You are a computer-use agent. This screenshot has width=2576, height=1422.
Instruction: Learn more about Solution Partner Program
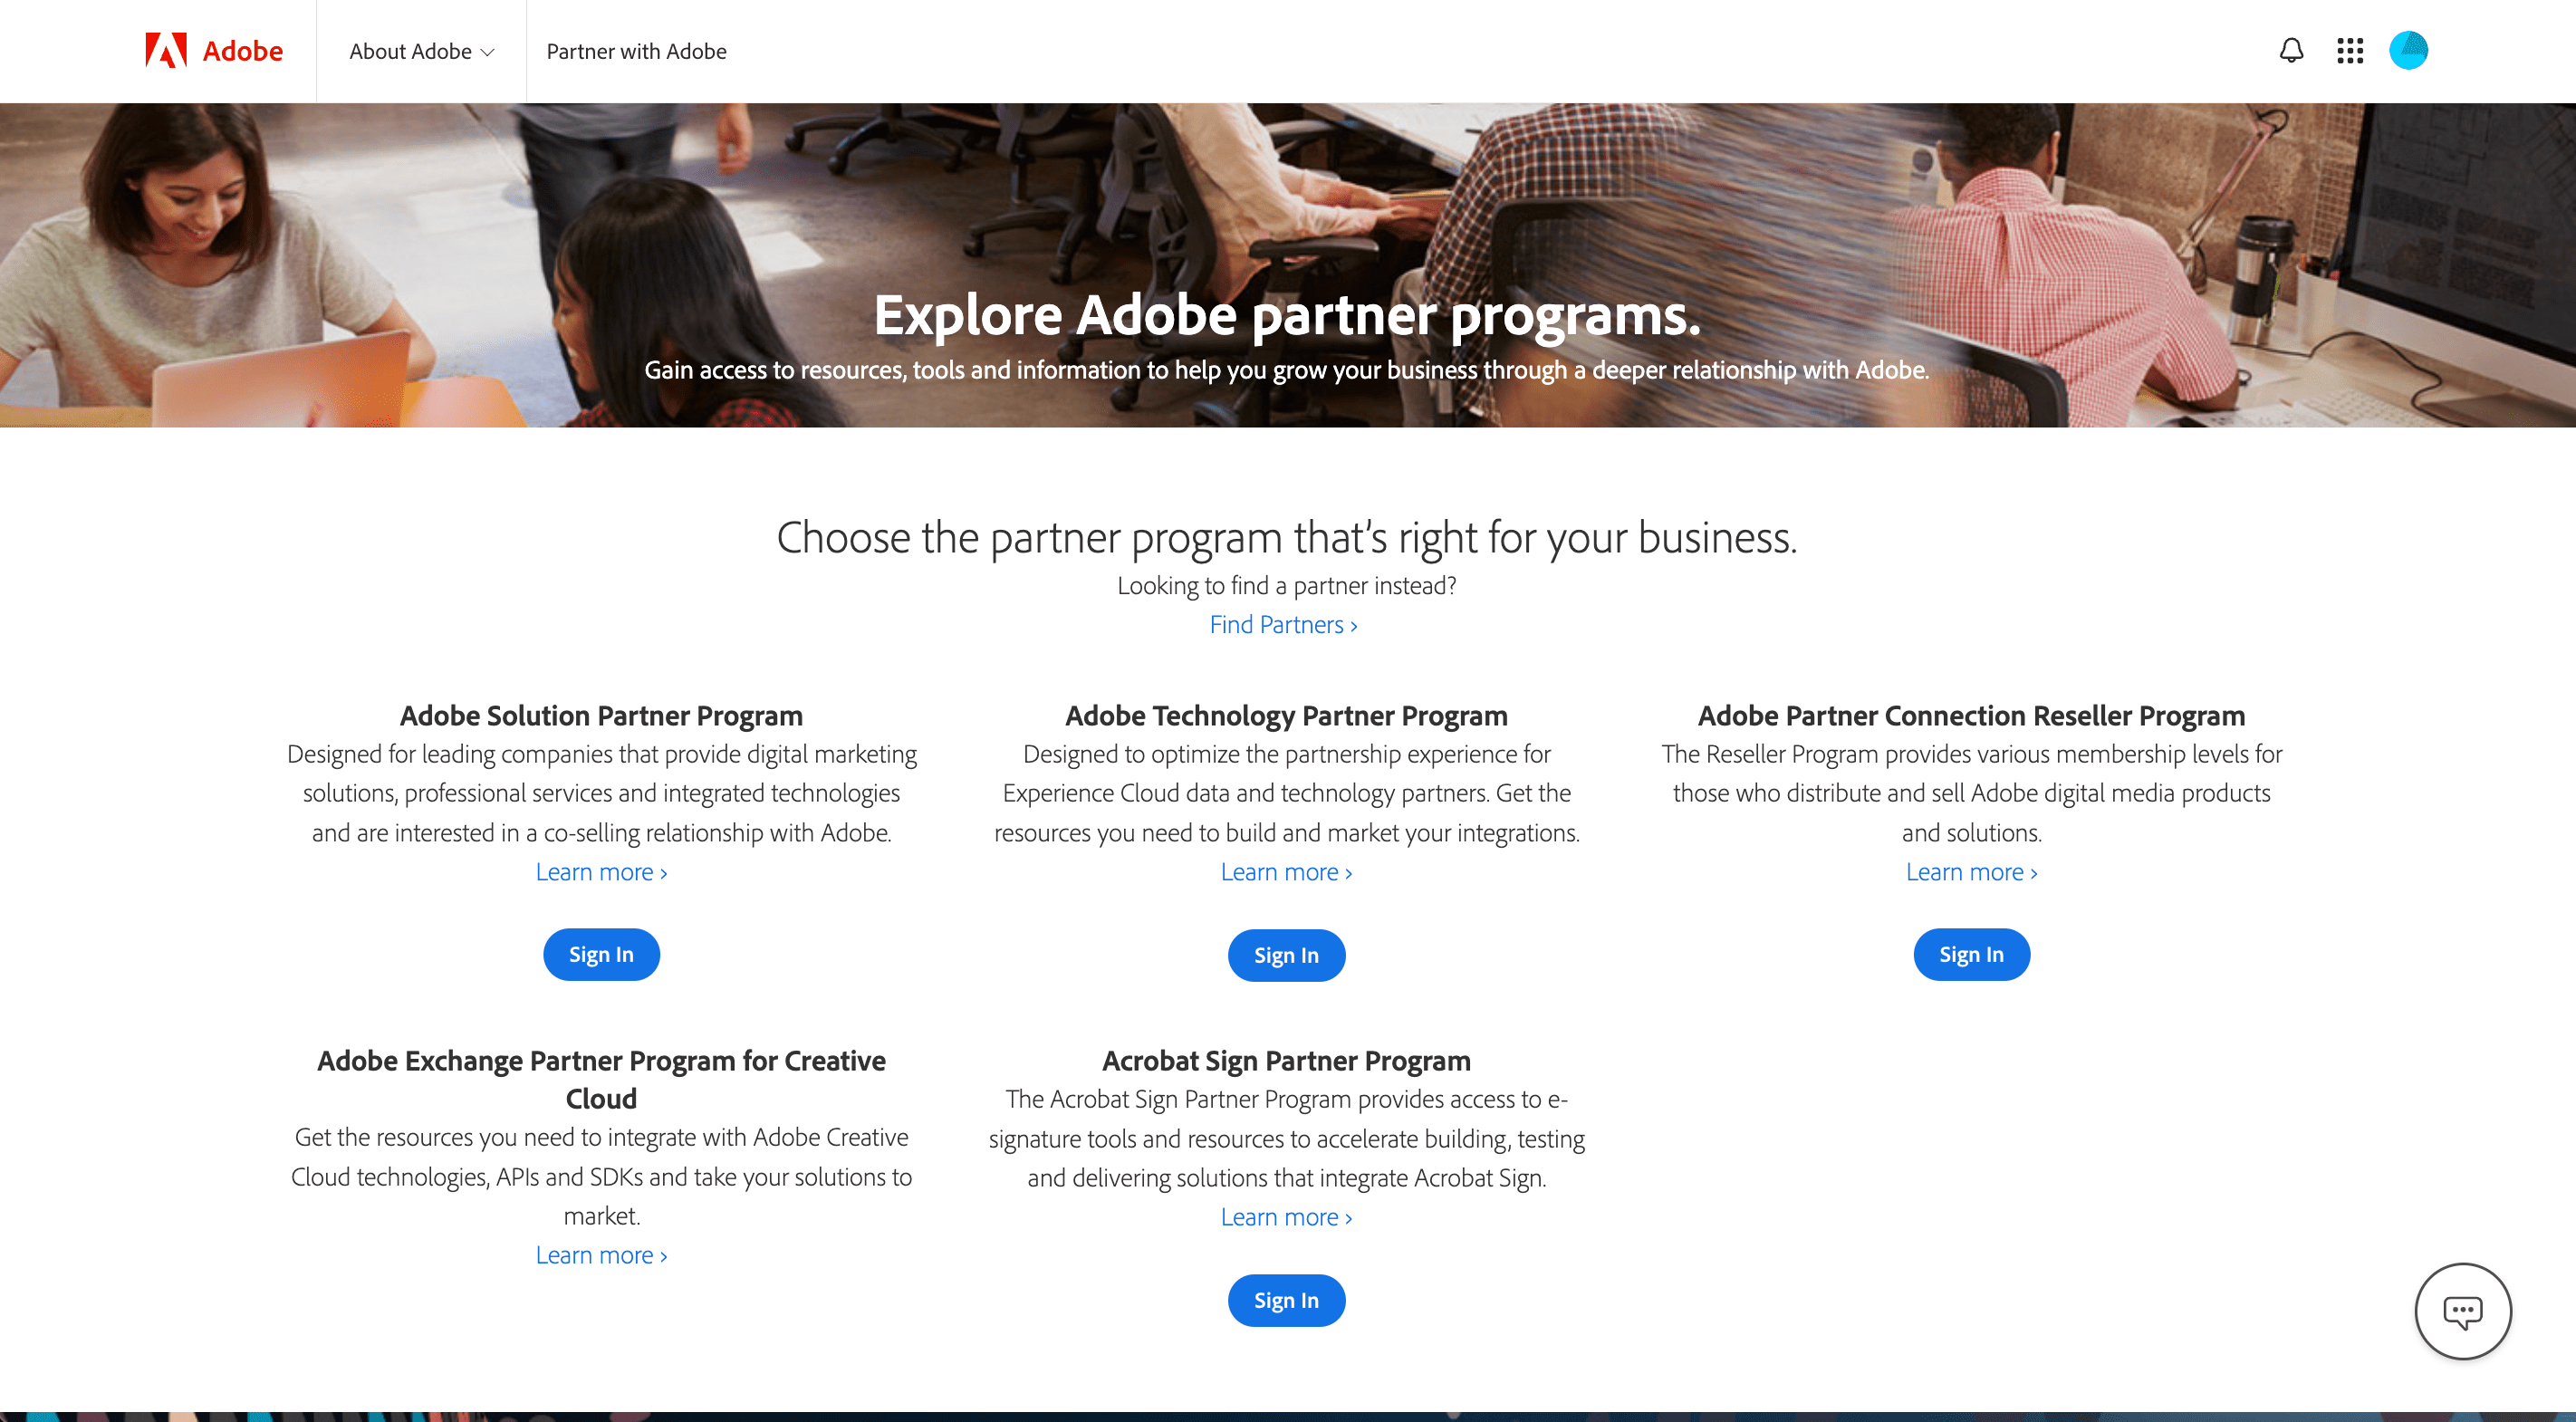point(601,872)
